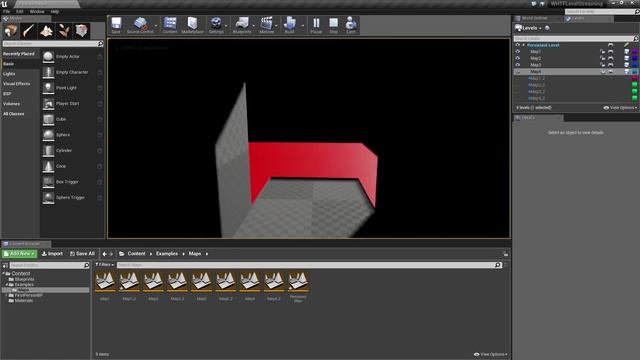This screenshot has width=640, height=360.
Task: Select Foliage mode icon
Action: pyautogui.click(x=64, y=31)
